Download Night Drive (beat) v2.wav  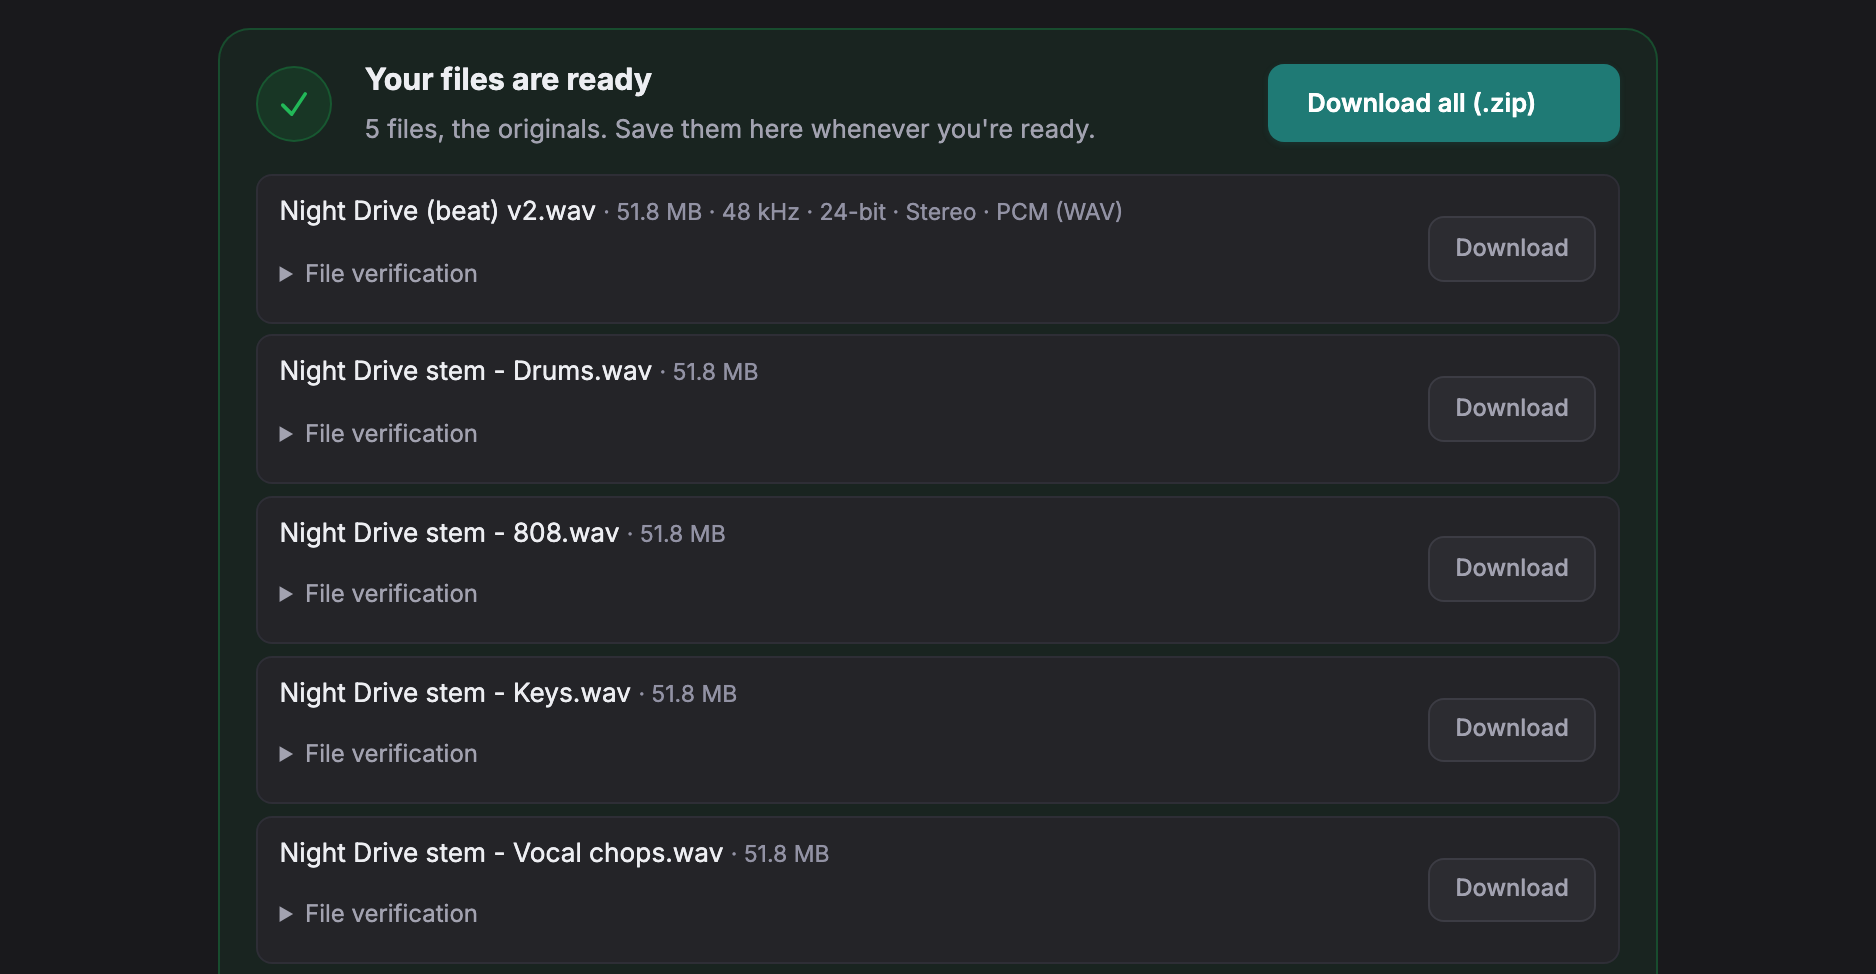coord(1511,249)
